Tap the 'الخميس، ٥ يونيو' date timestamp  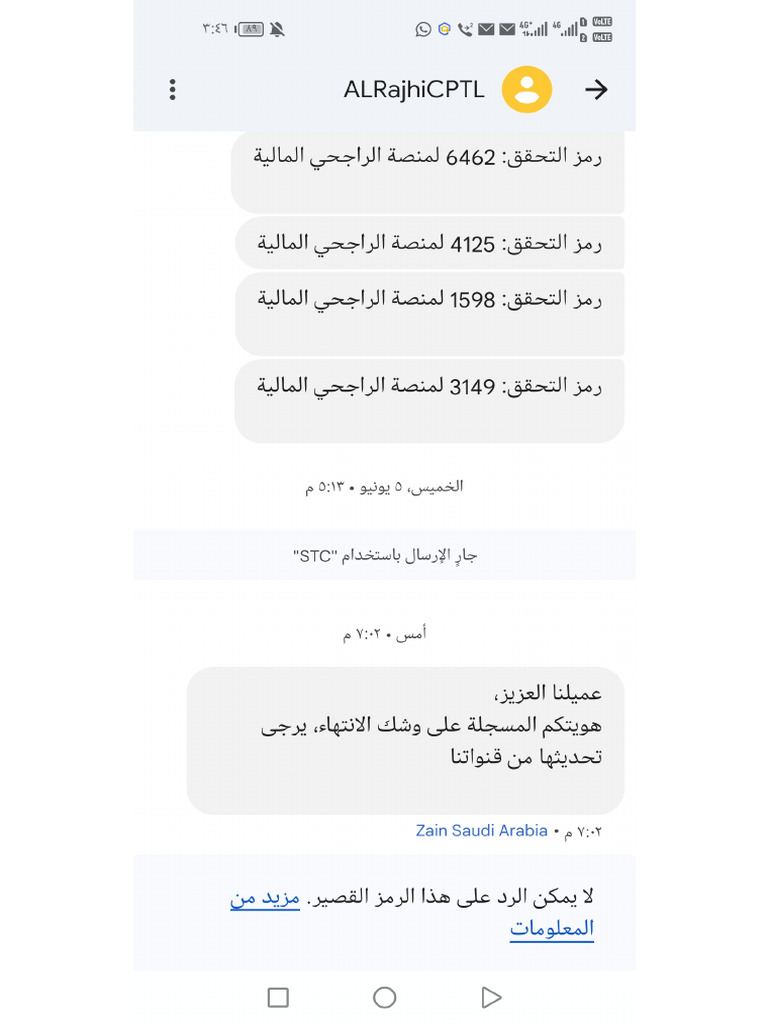point(384,487)
